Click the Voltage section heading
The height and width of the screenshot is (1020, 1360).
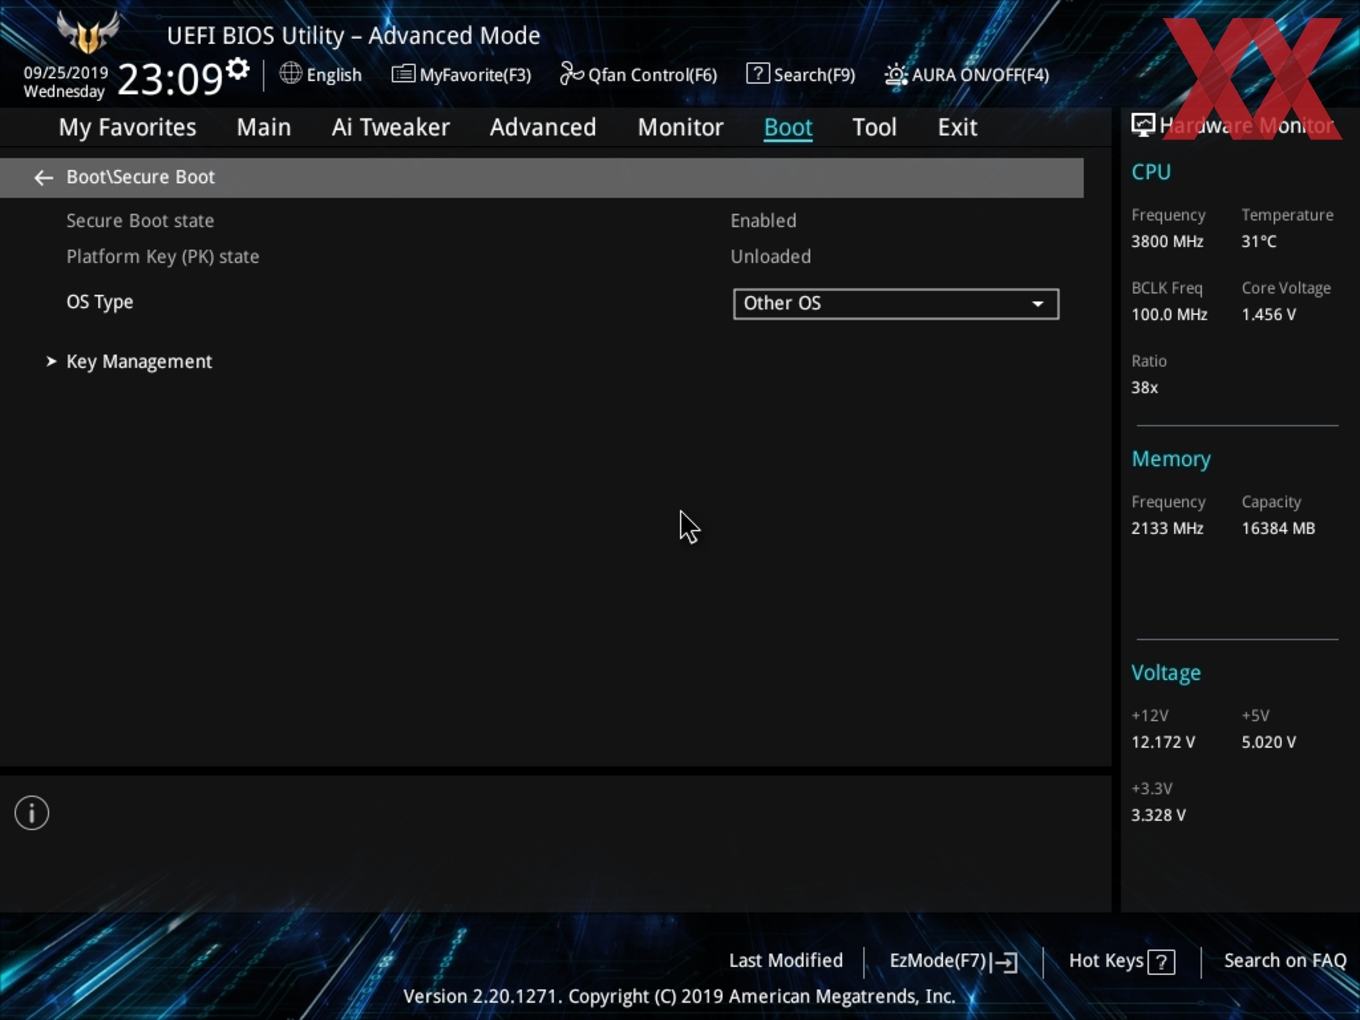click(x=1166, y=673)
